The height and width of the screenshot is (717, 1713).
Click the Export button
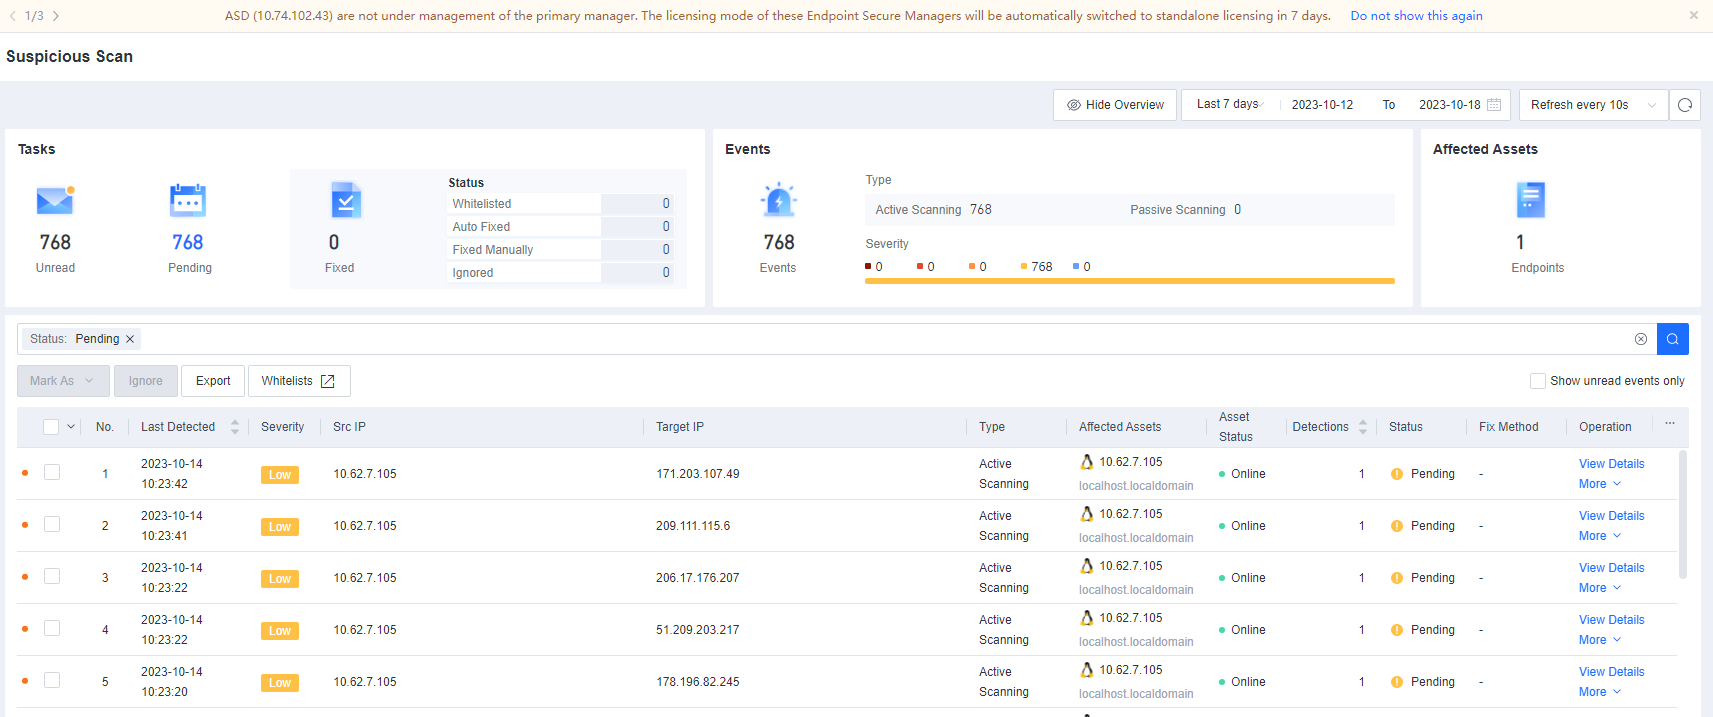pyautogui.click(x=213, y=381)
